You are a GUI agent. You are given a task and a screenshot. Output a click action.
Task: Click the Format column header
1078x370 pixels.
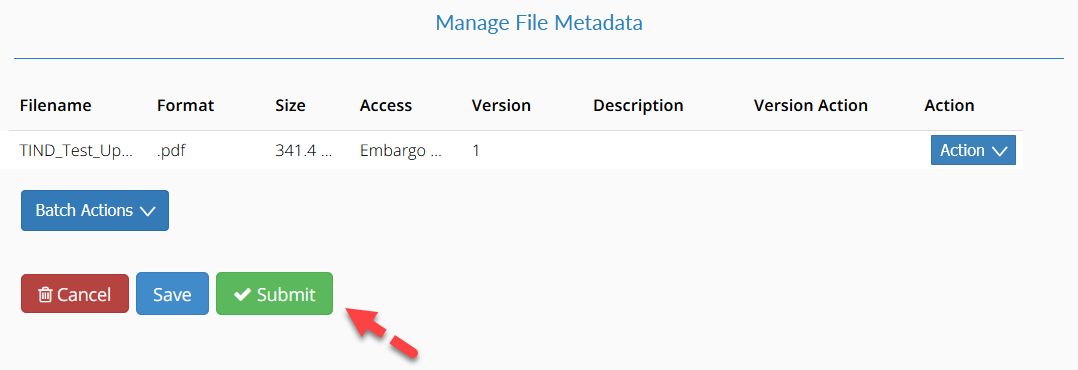pyautogui.click(x=186, y=106)
